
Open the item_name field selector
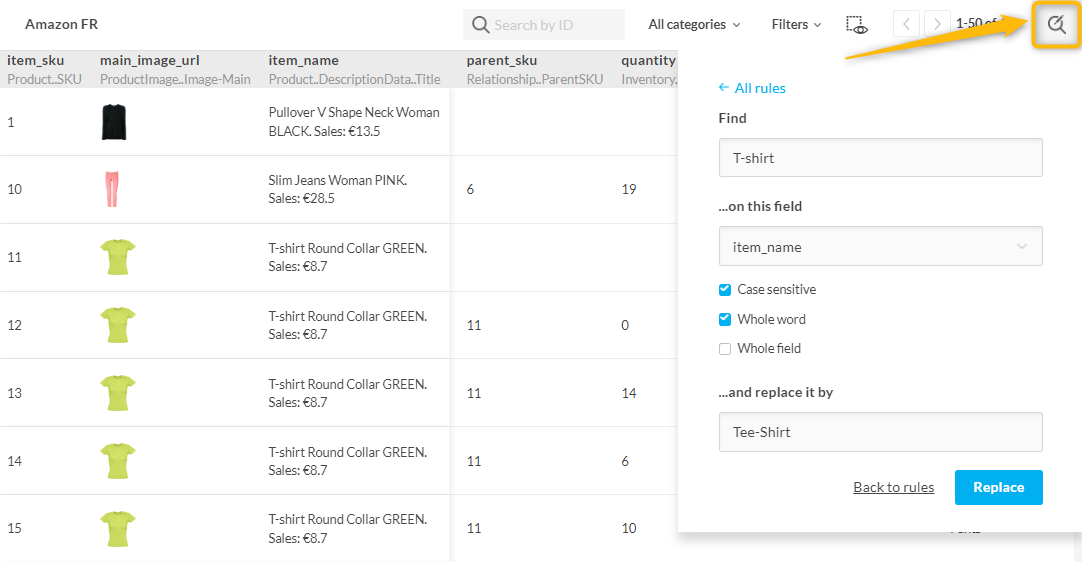tap(880, 247)
